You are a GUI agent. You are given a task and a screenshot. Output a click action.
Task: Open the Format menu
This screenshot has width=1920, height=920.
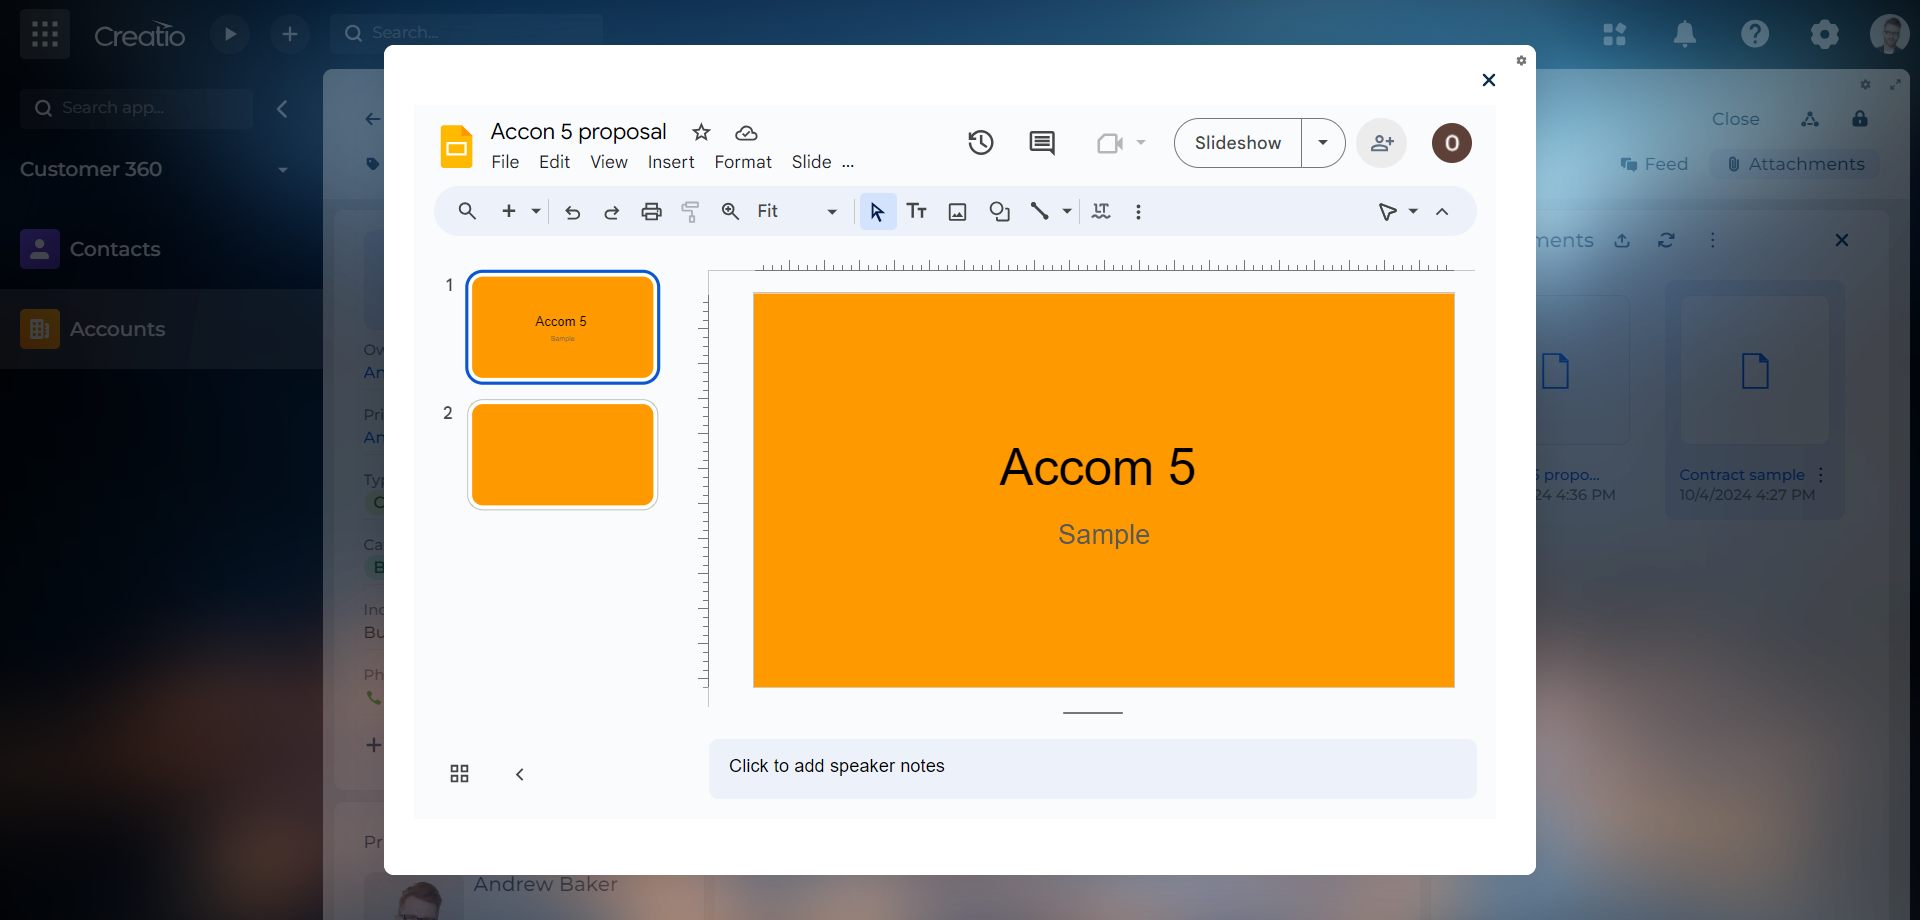742,162
